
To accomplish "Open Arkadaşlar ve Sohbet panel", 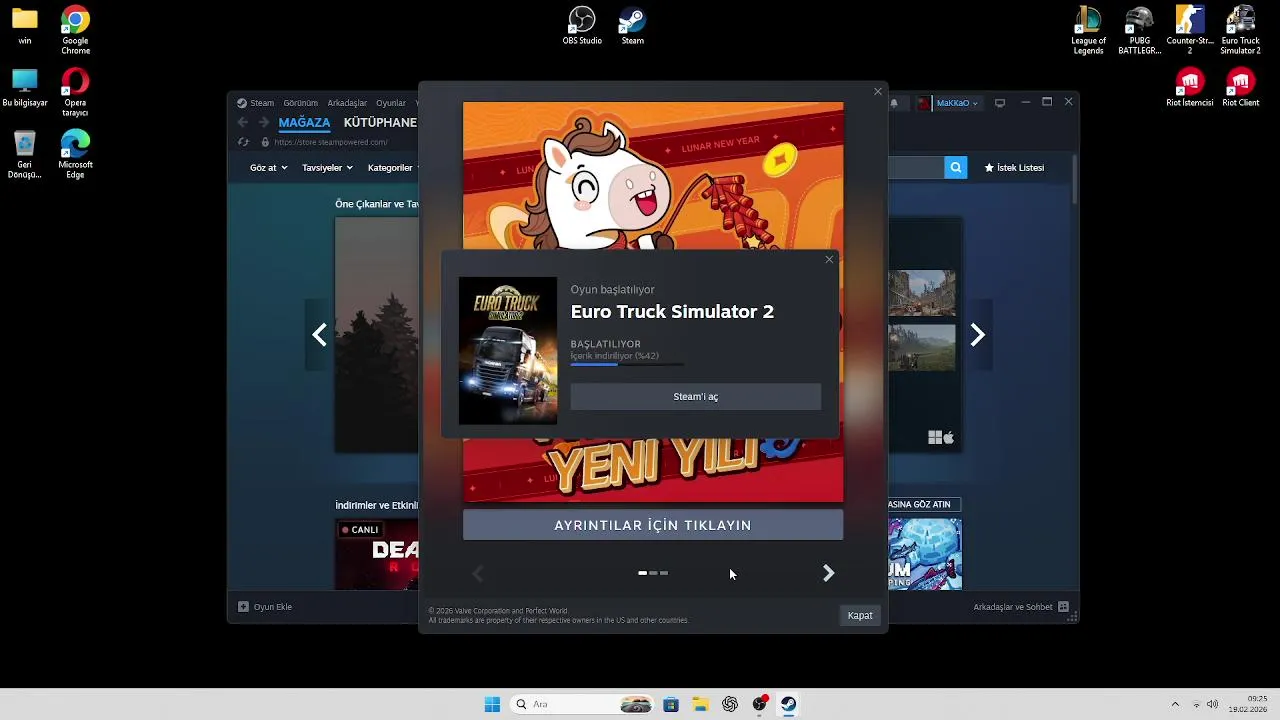I will [1021, 607].
